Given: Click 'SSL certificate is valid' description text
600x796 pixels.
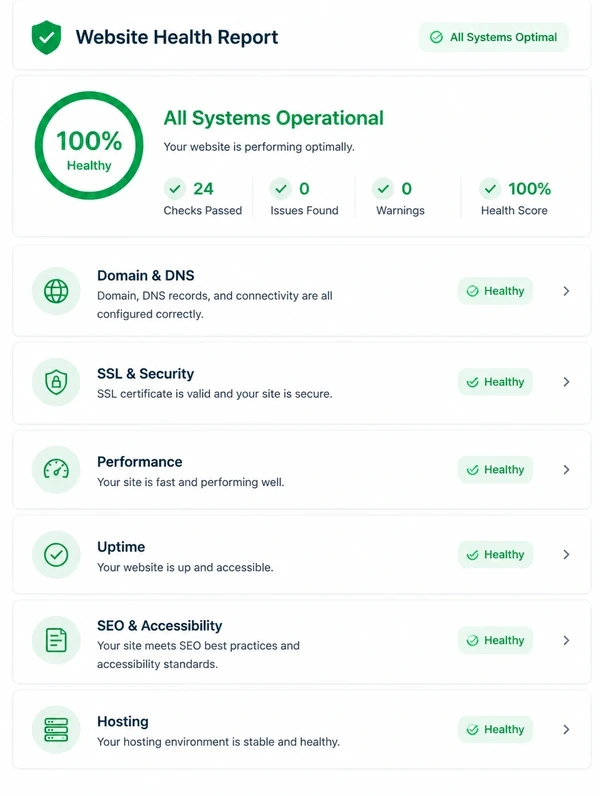Looking at the screenshot, I should 215,394.
